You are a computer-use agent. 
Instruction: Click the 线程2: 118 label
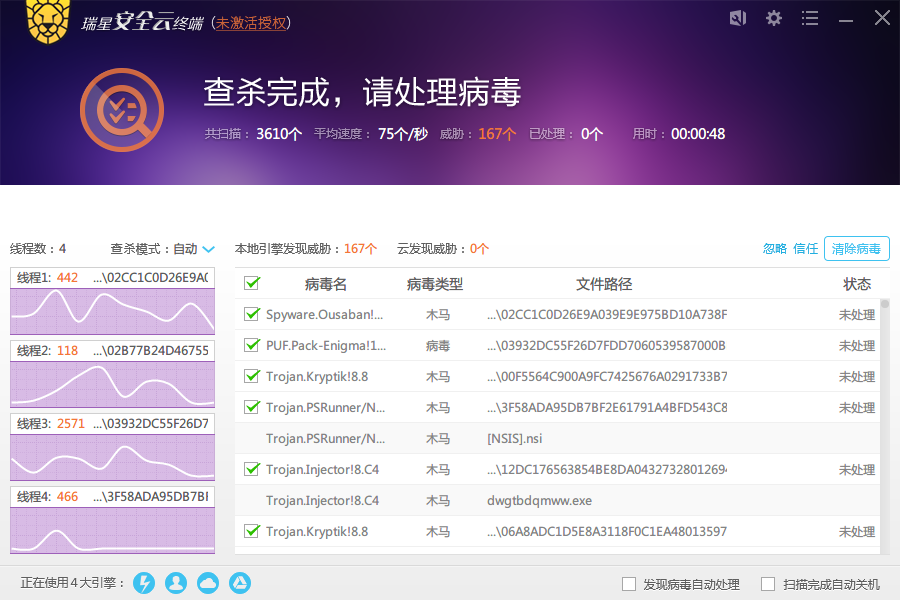(x=47, y=351)
